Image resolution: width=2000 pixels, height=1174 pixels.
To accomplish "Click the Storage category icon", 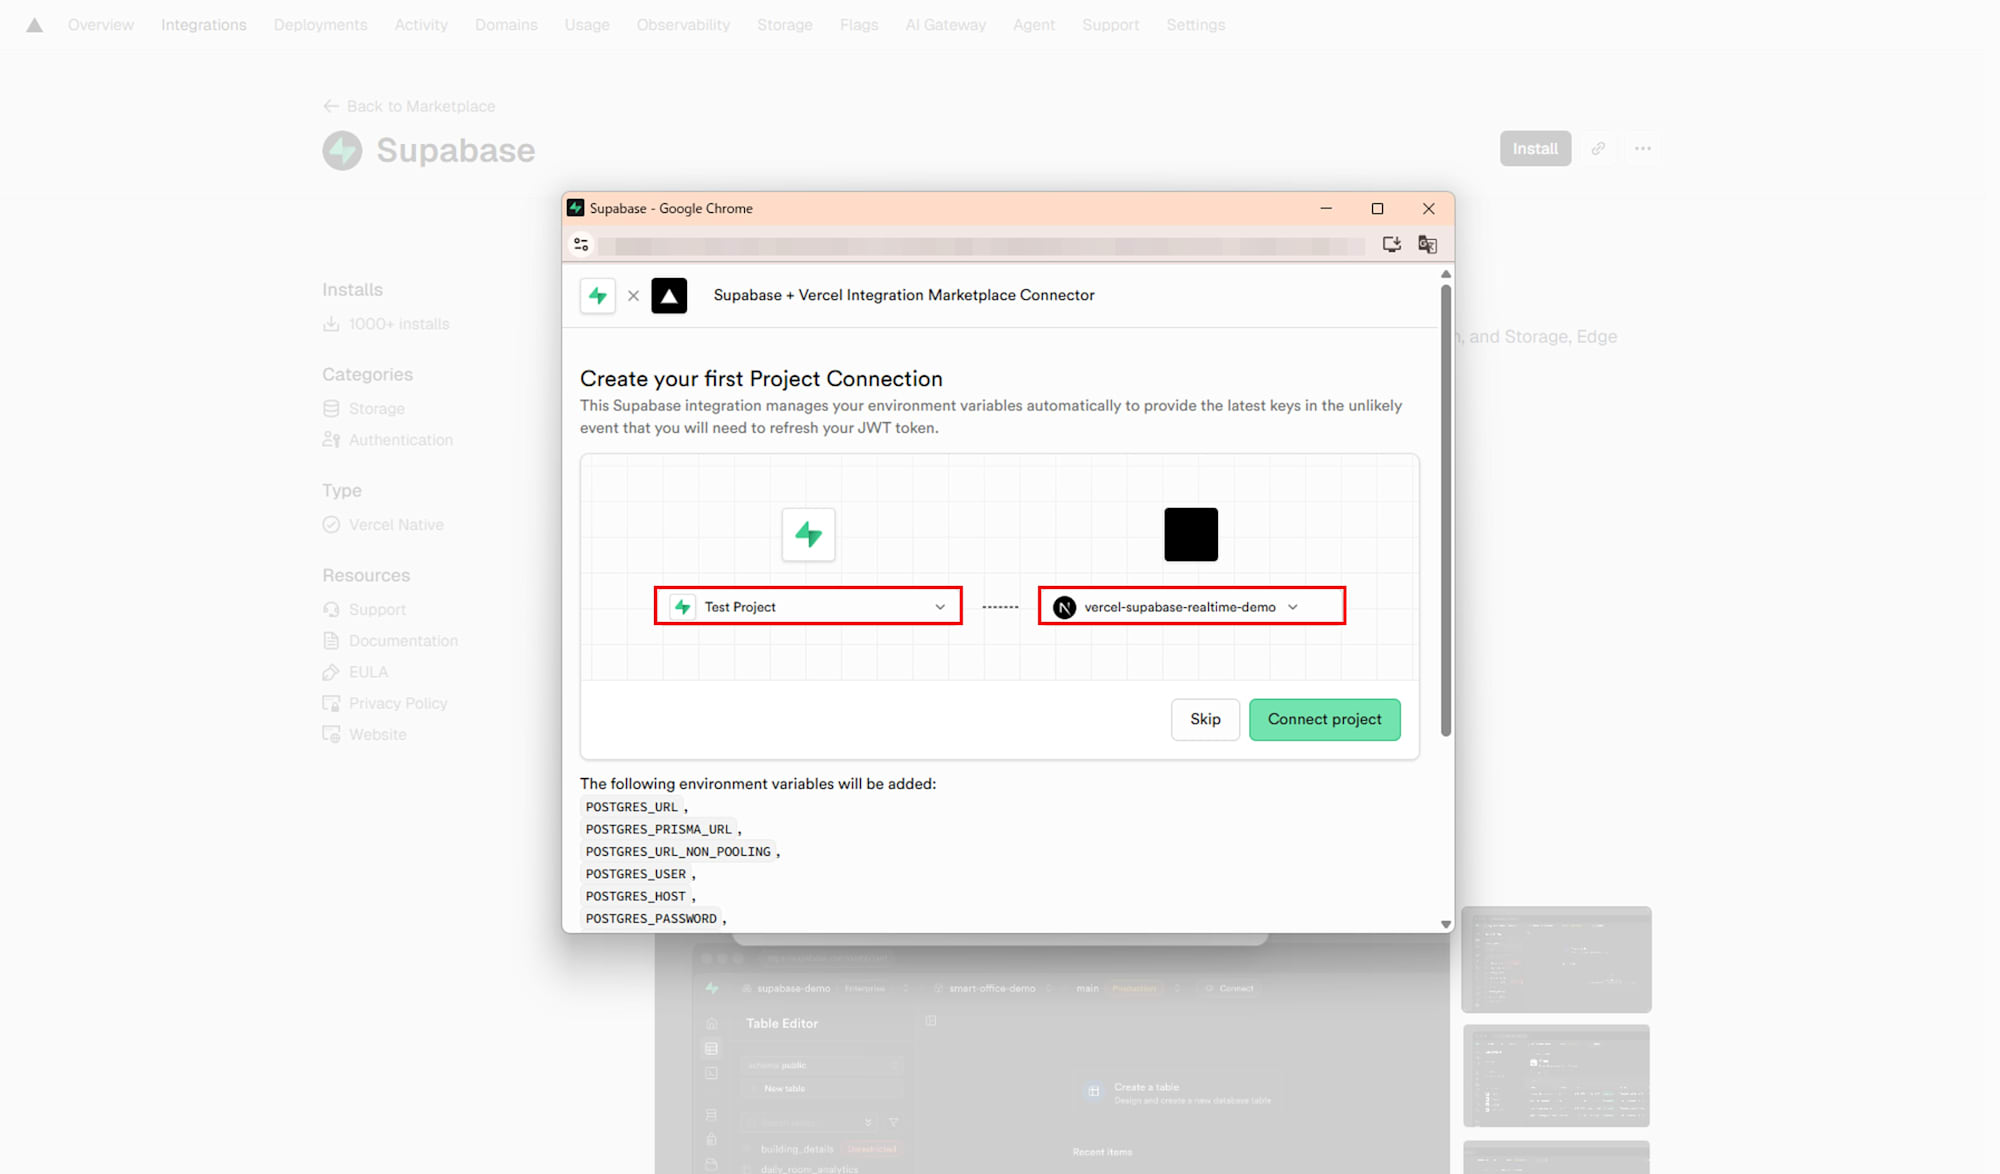I will coord(331,407).
